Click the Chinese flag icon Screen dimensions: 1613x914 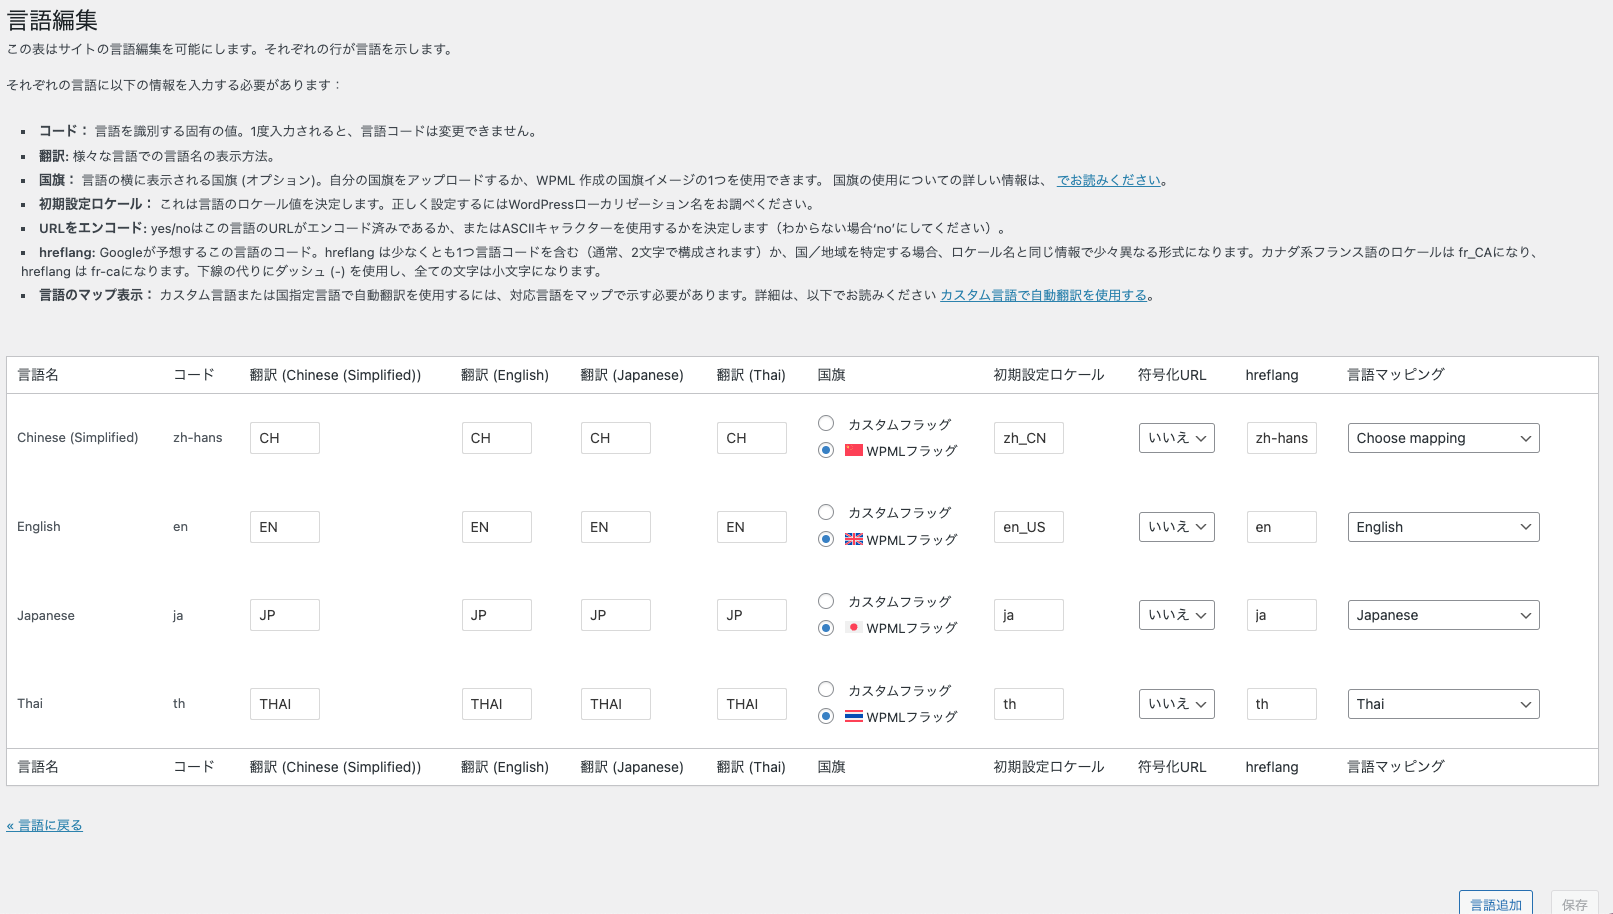[853, 450]
